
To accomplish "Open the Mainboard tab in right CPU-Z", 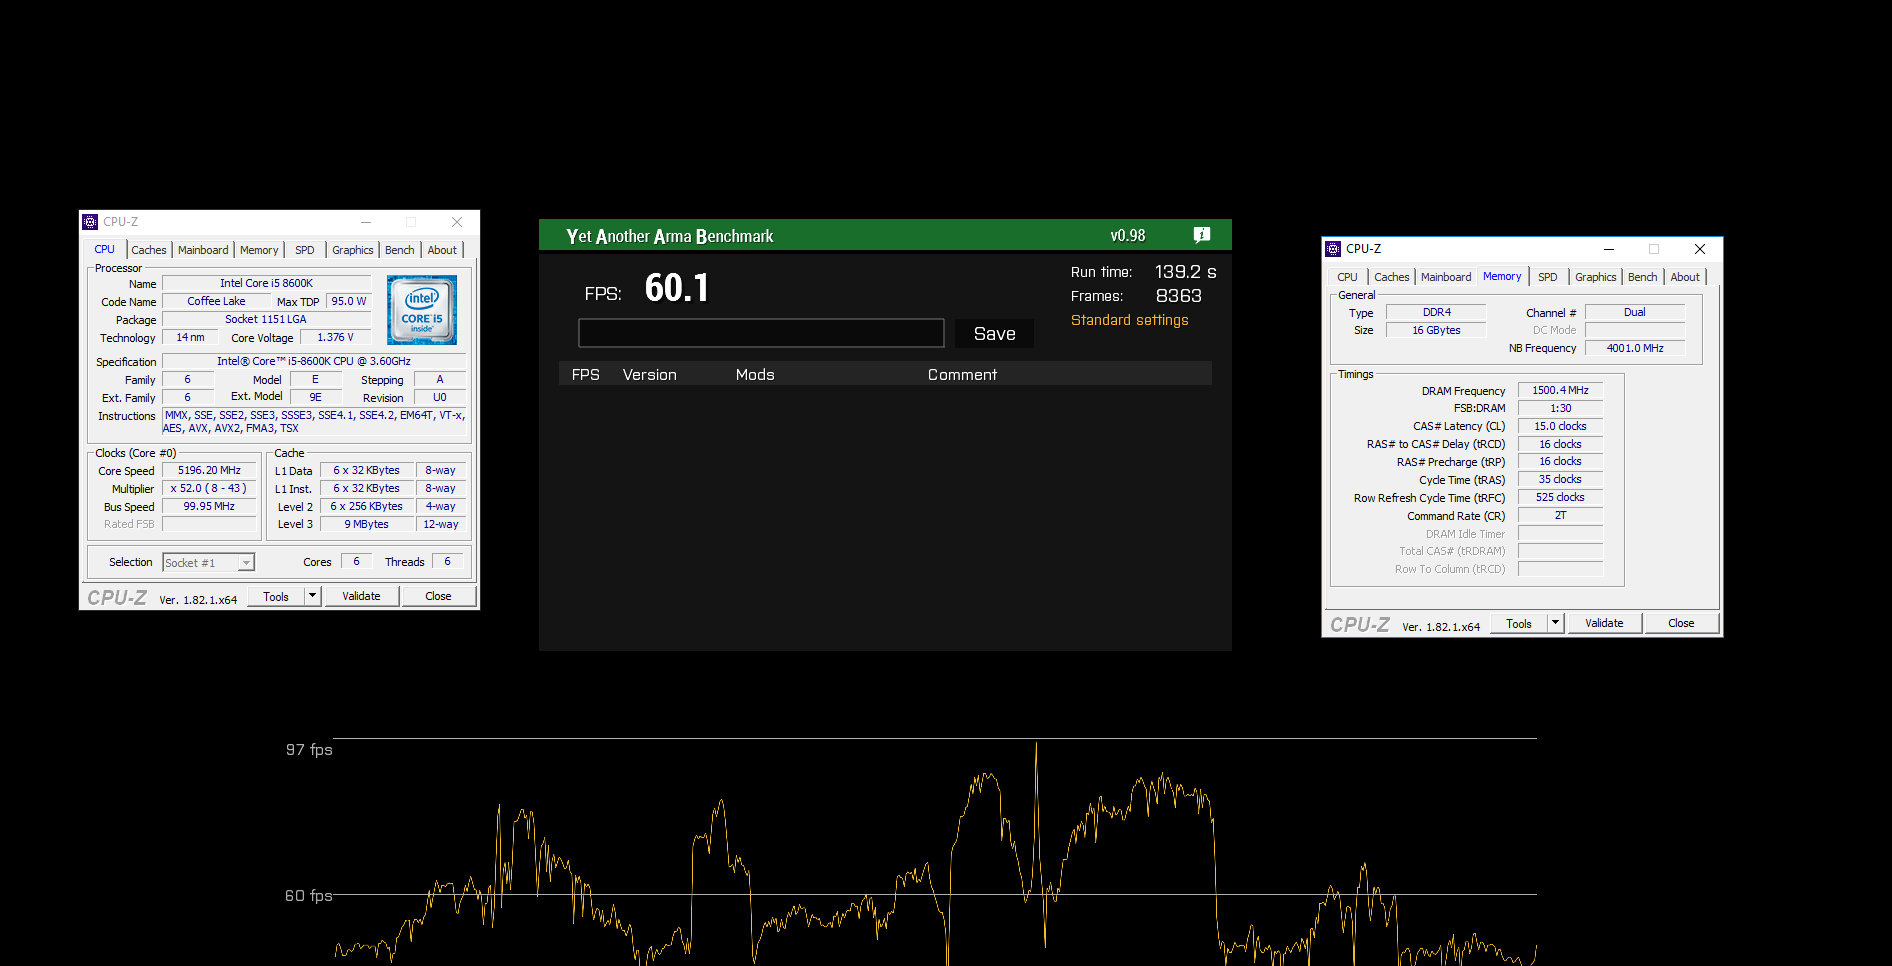I will click(x=1446, y=277).
